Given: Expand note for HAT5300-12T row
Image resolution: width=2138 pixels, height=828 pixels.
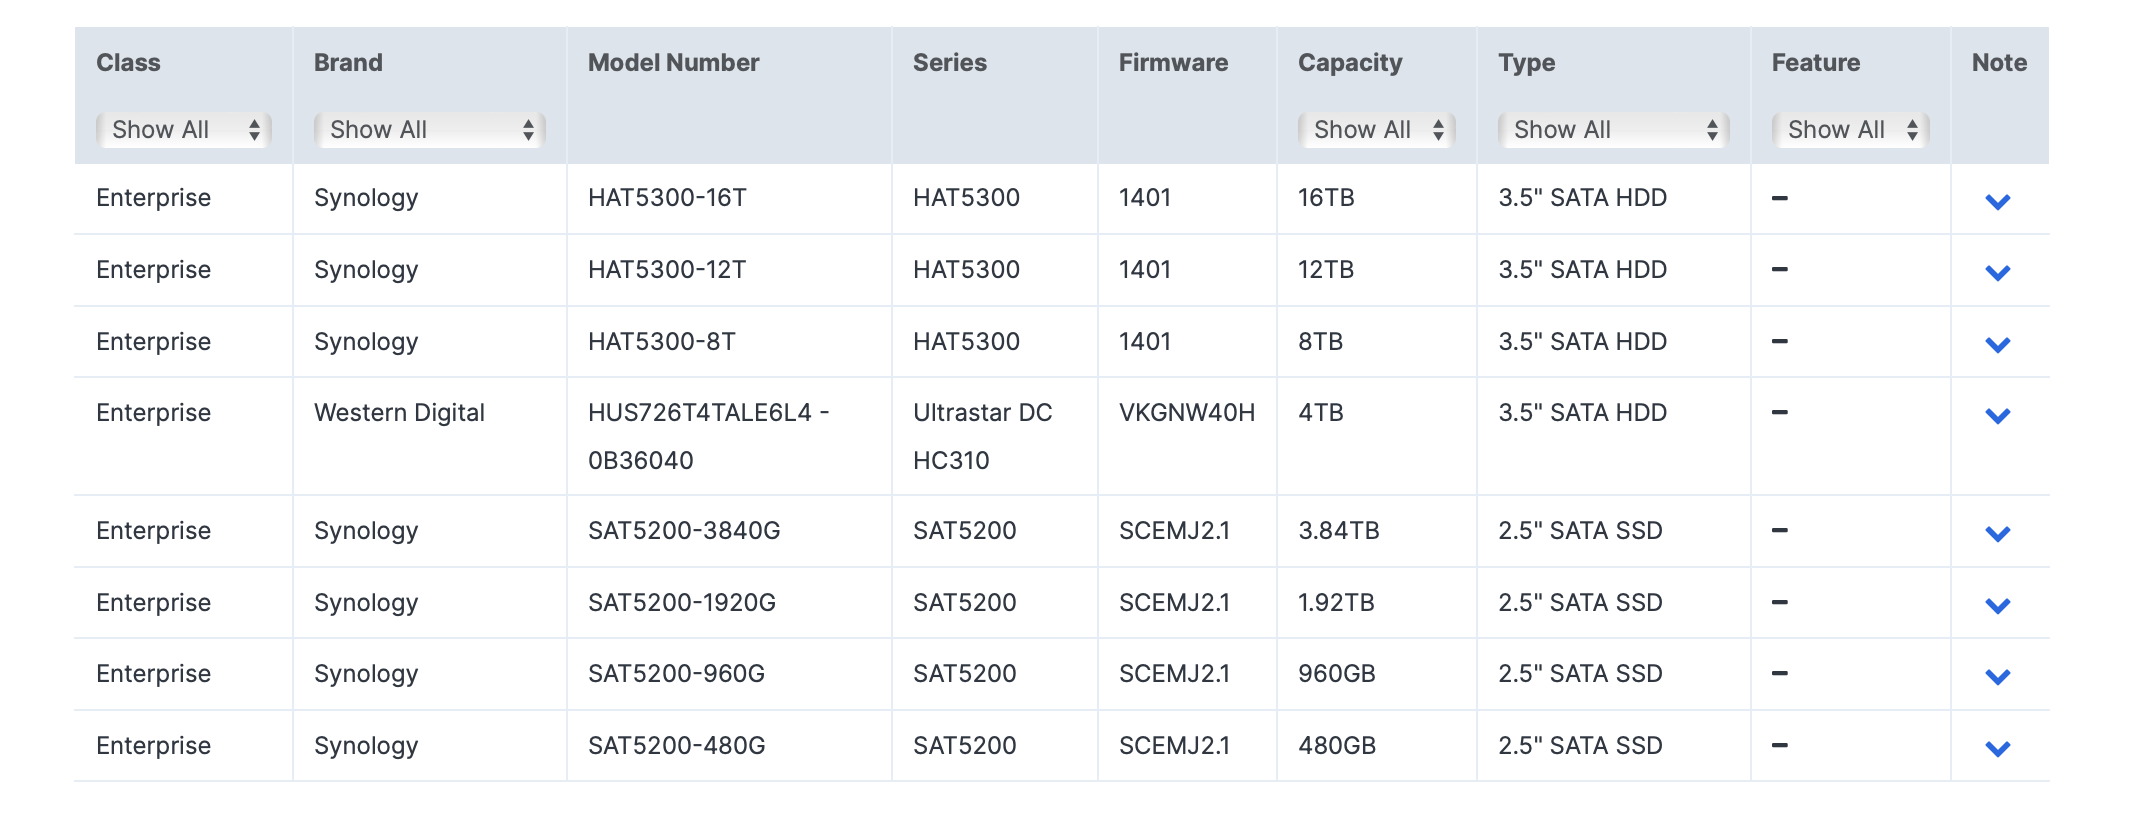Looking at the screenshot, I should [1998, 273].
